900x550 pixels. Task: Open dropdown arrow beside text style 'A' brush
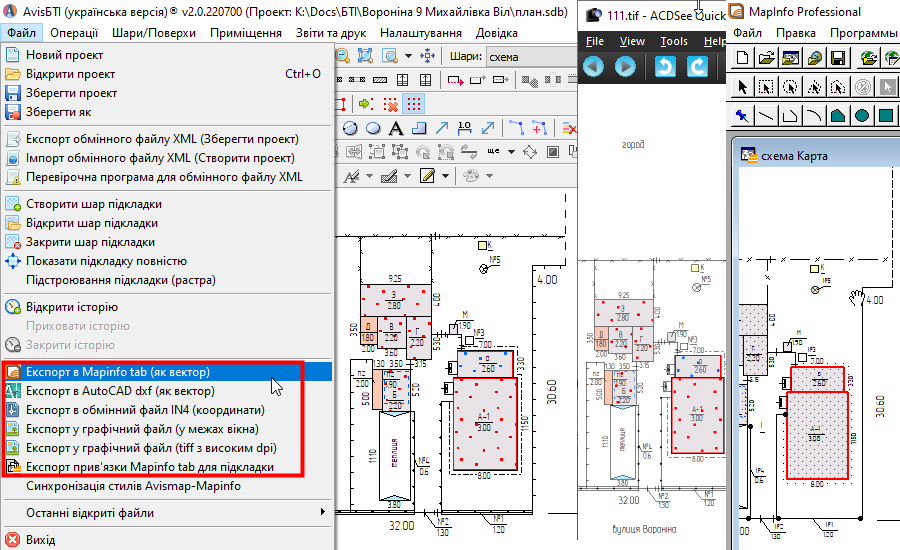(x=370, y=176)
